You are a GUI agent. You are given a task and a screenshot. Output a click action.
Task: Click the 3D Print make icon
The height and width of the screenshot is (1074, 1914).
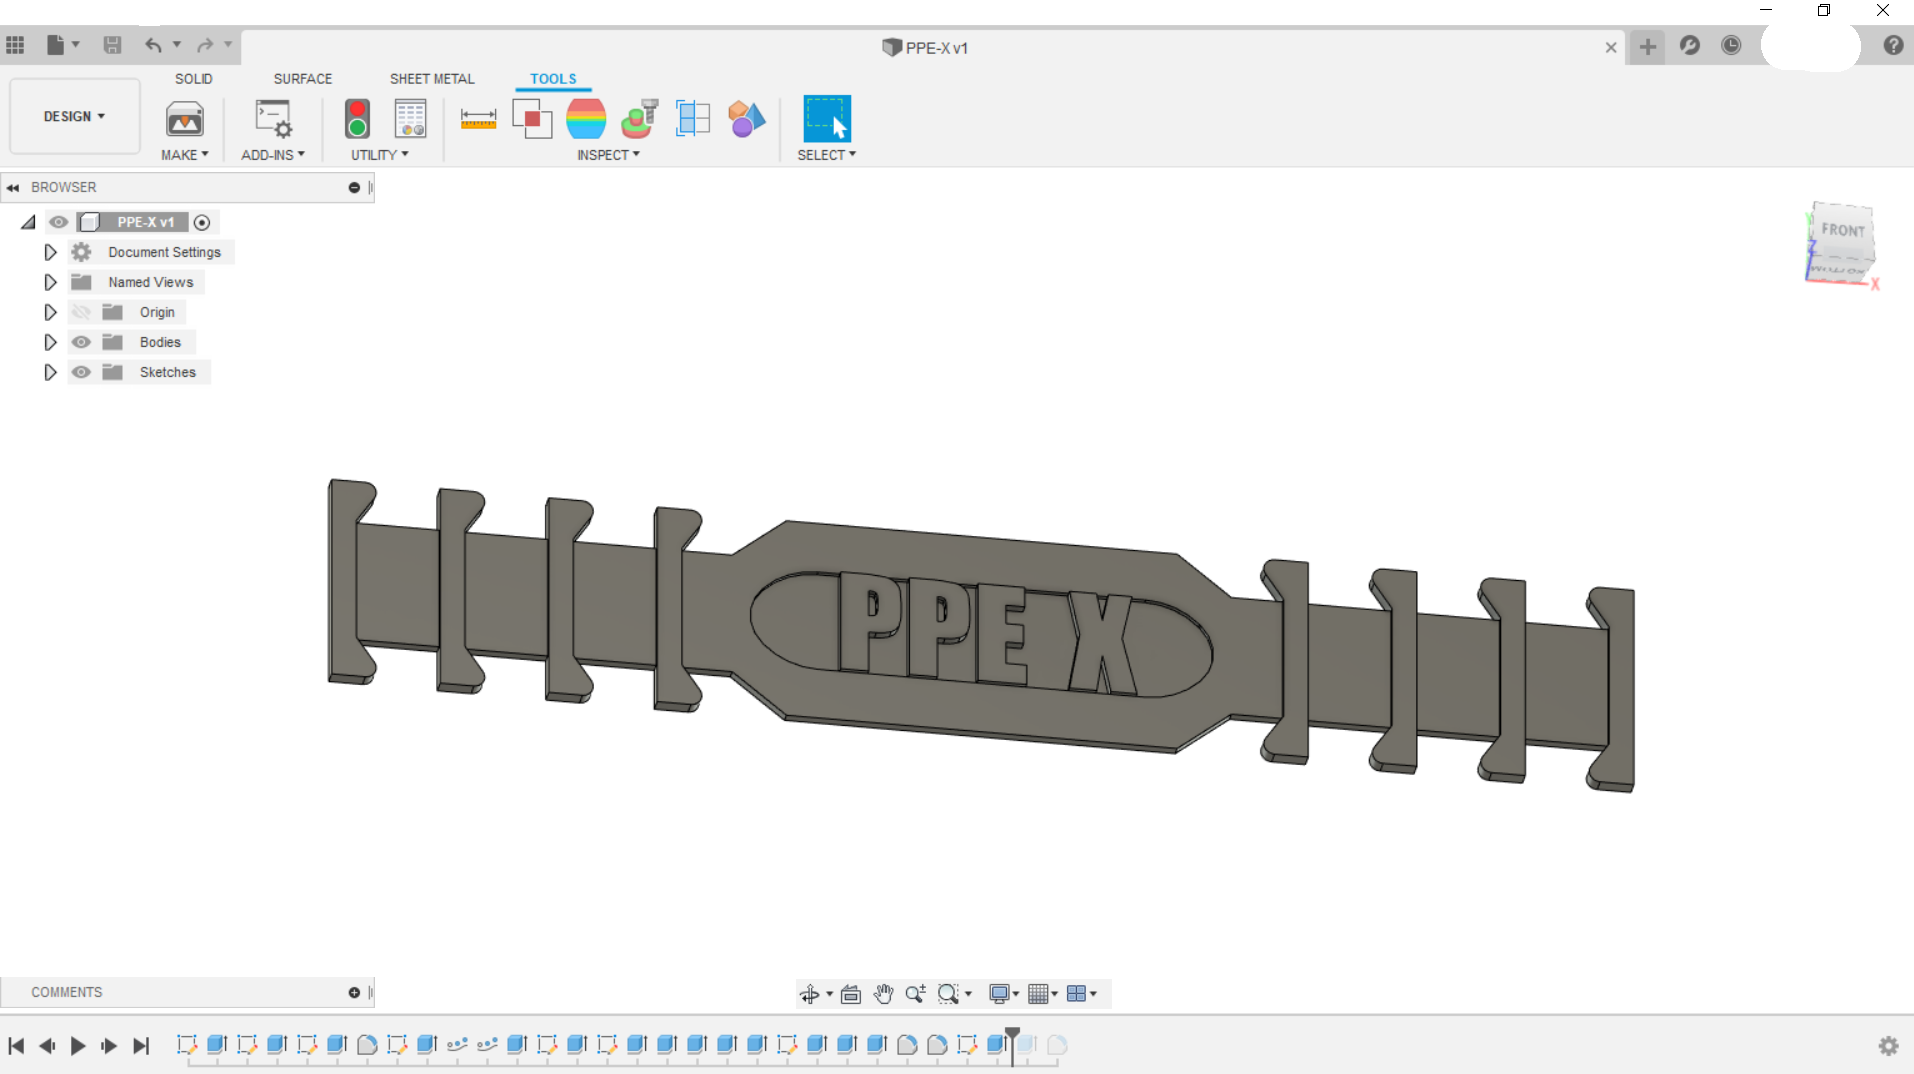coord(184,120)
